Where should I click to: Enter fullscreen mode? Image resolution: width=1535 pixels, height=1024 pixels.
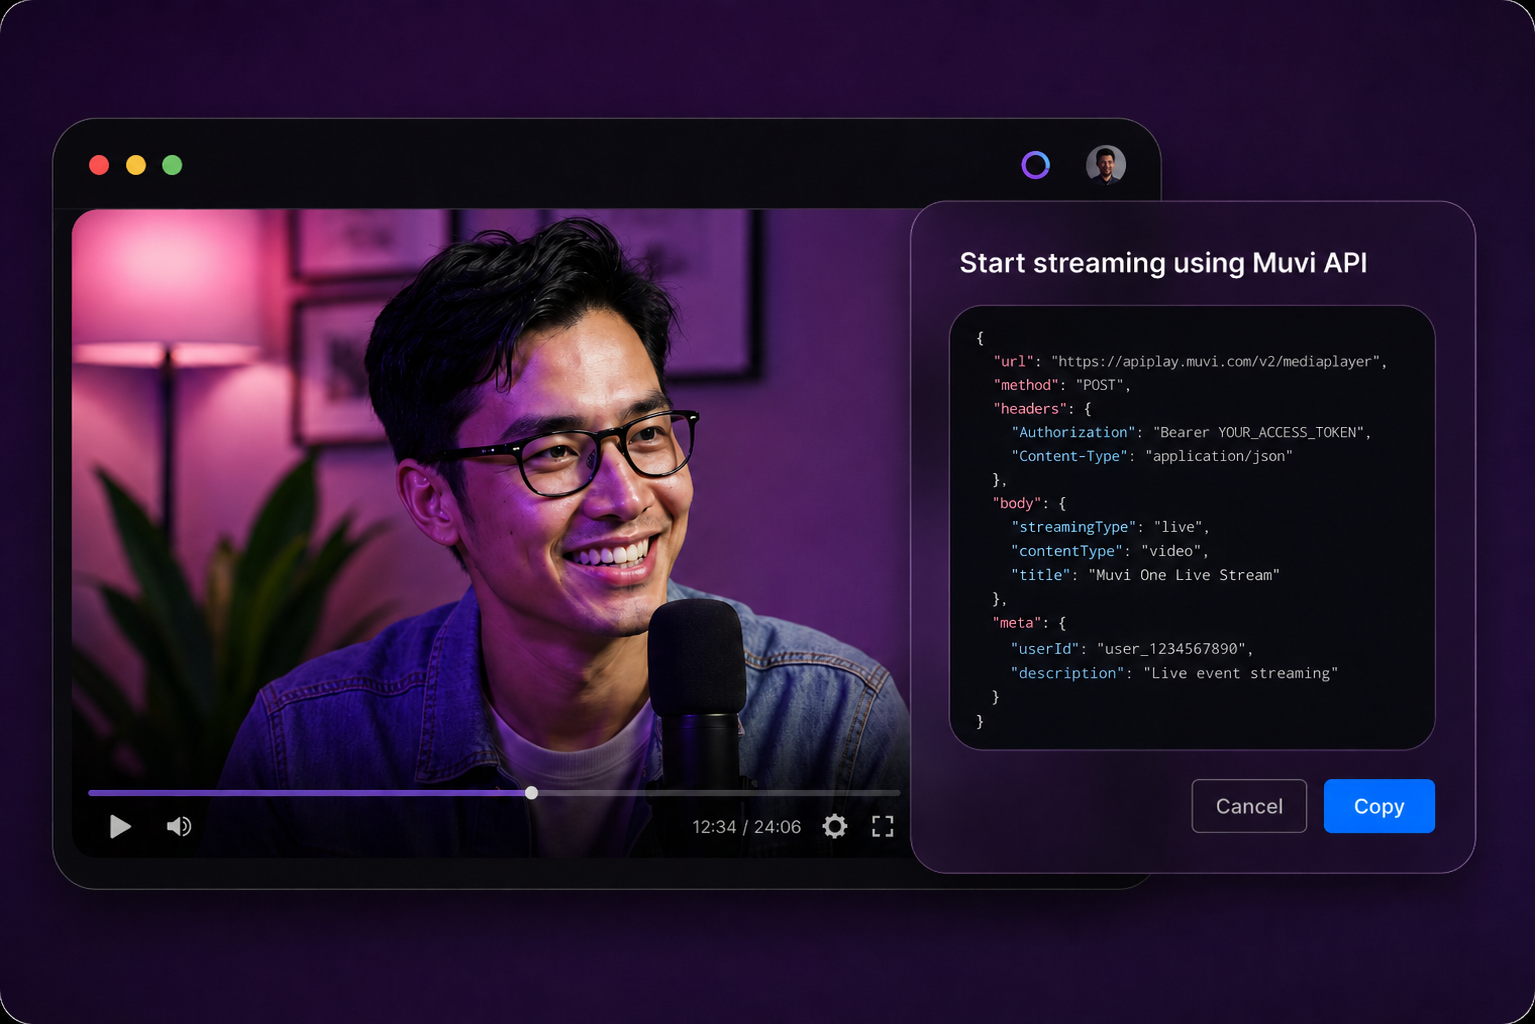click(882, 826)
